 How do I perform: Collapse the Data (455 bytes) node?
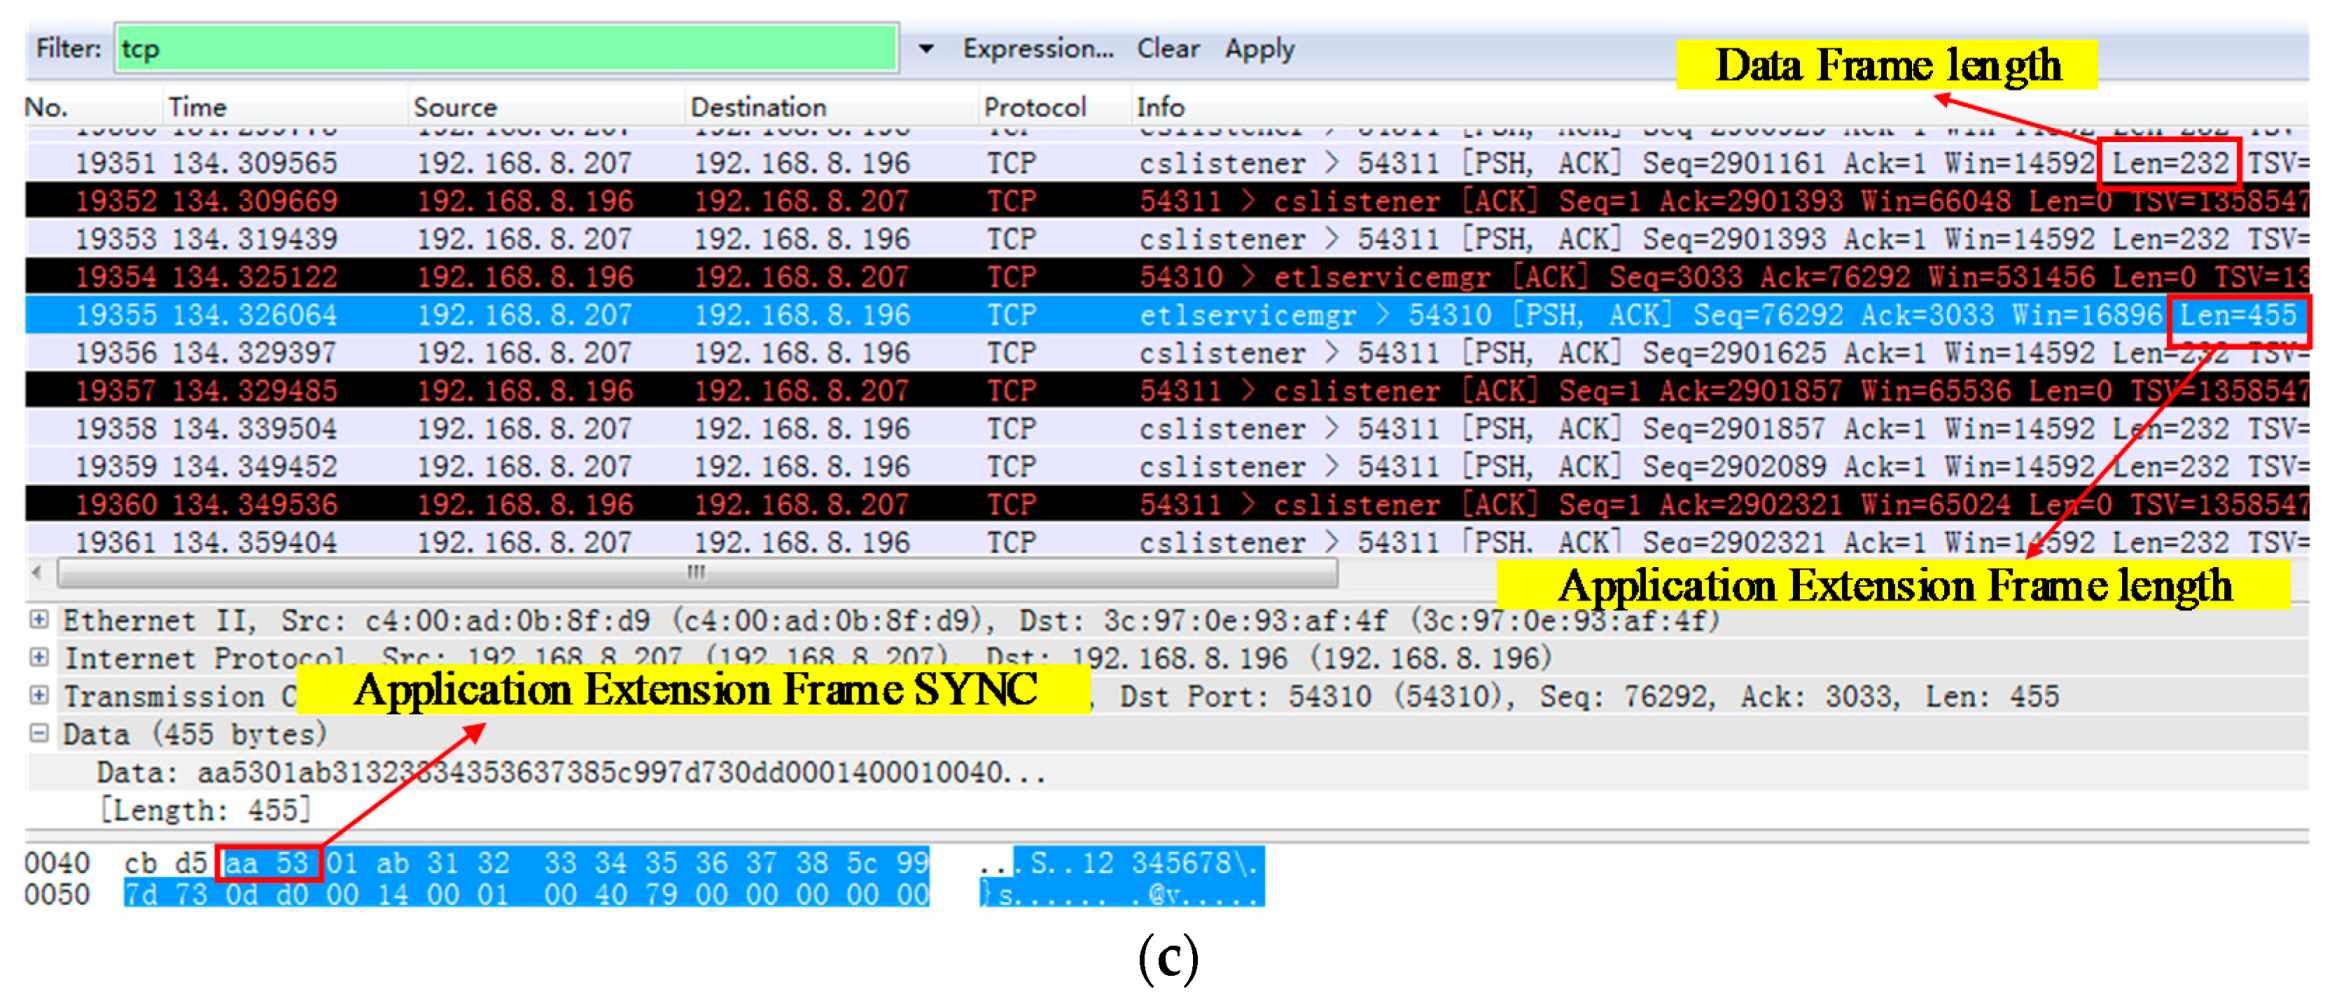(x=39, y=733)
